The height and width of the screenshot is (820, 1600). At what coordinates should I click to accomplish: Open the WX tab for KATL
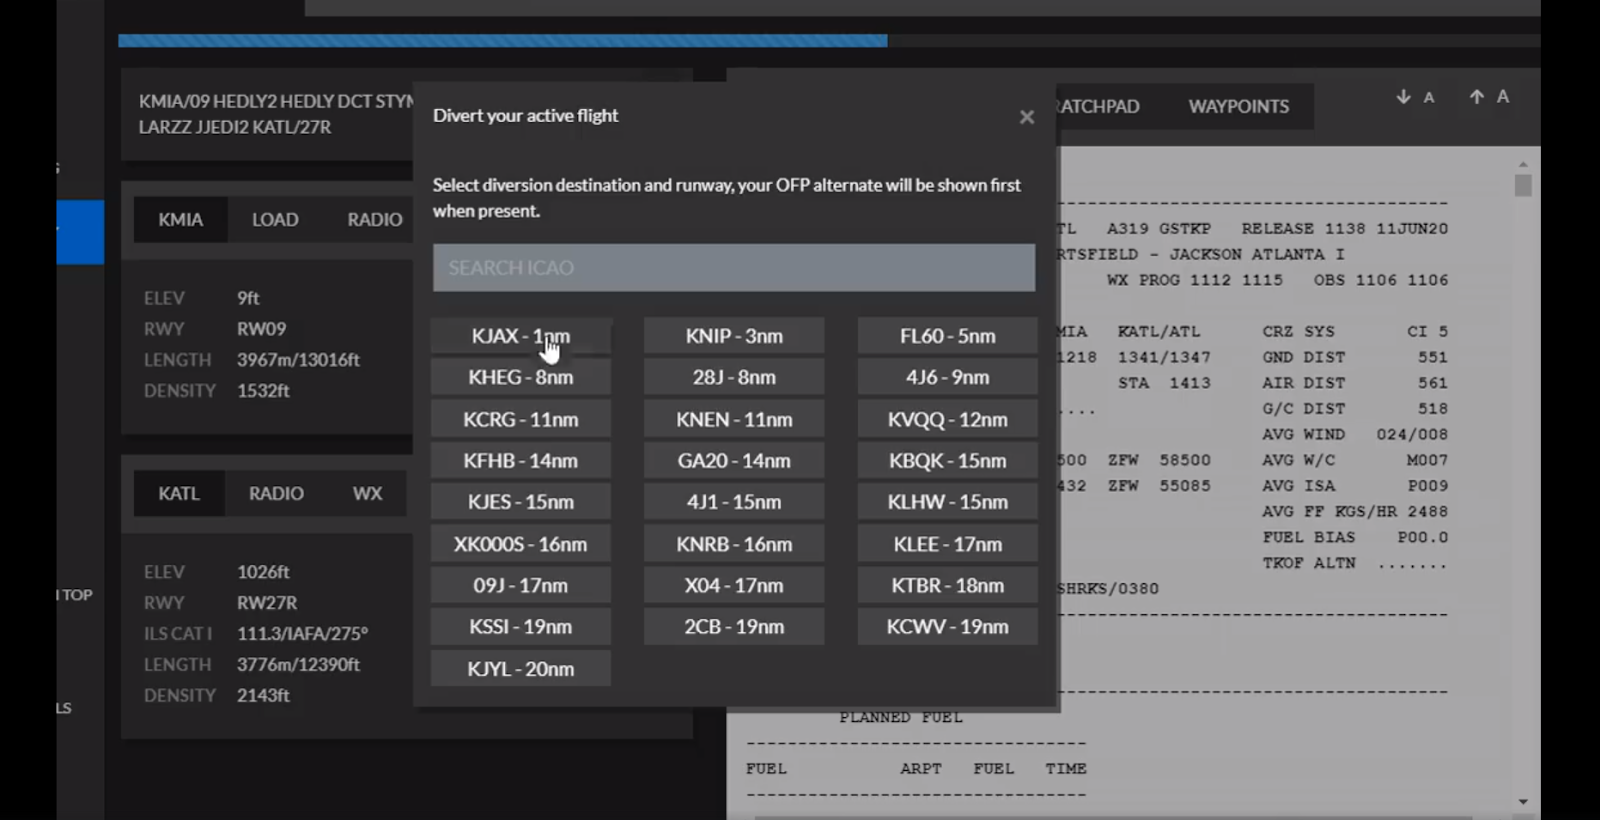(x=367, y=493)
